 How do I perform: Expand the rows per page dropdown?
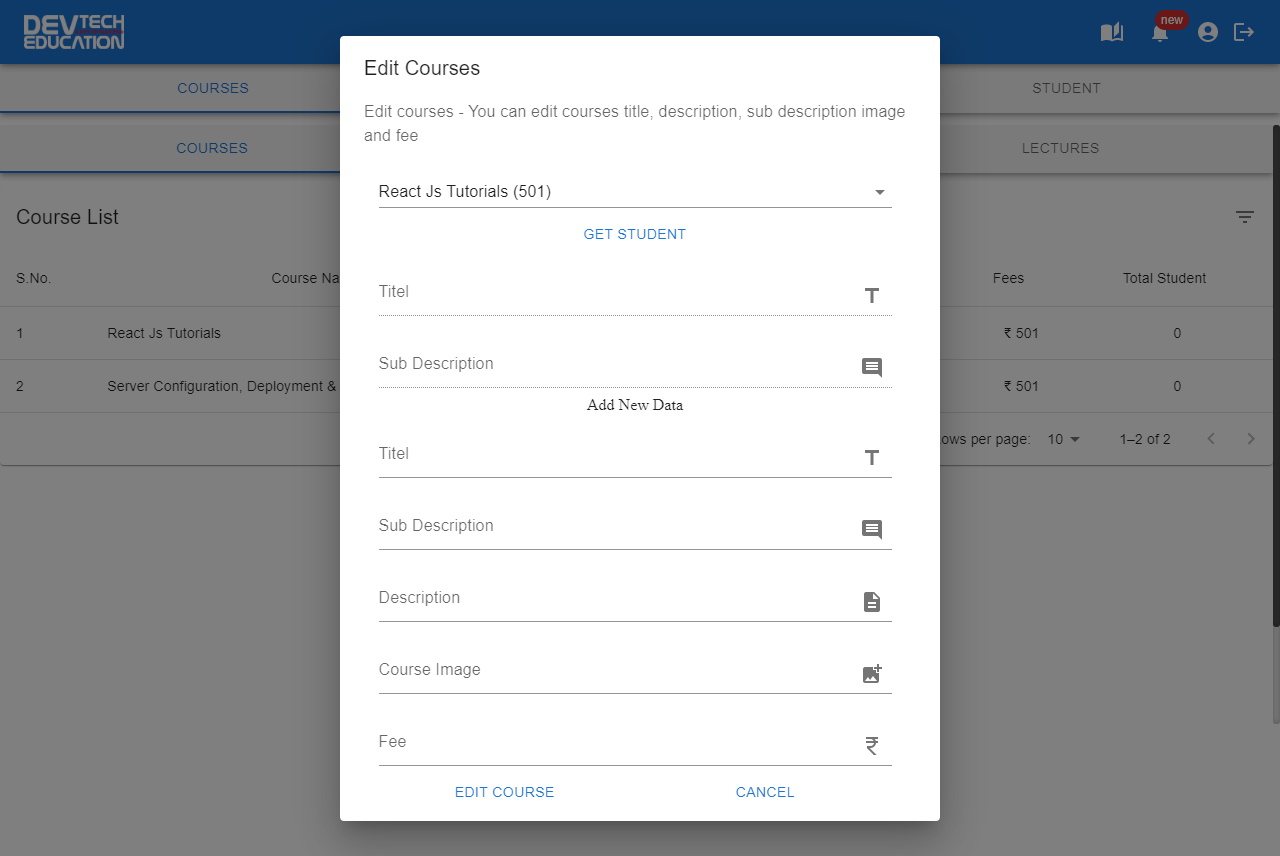1064,439
